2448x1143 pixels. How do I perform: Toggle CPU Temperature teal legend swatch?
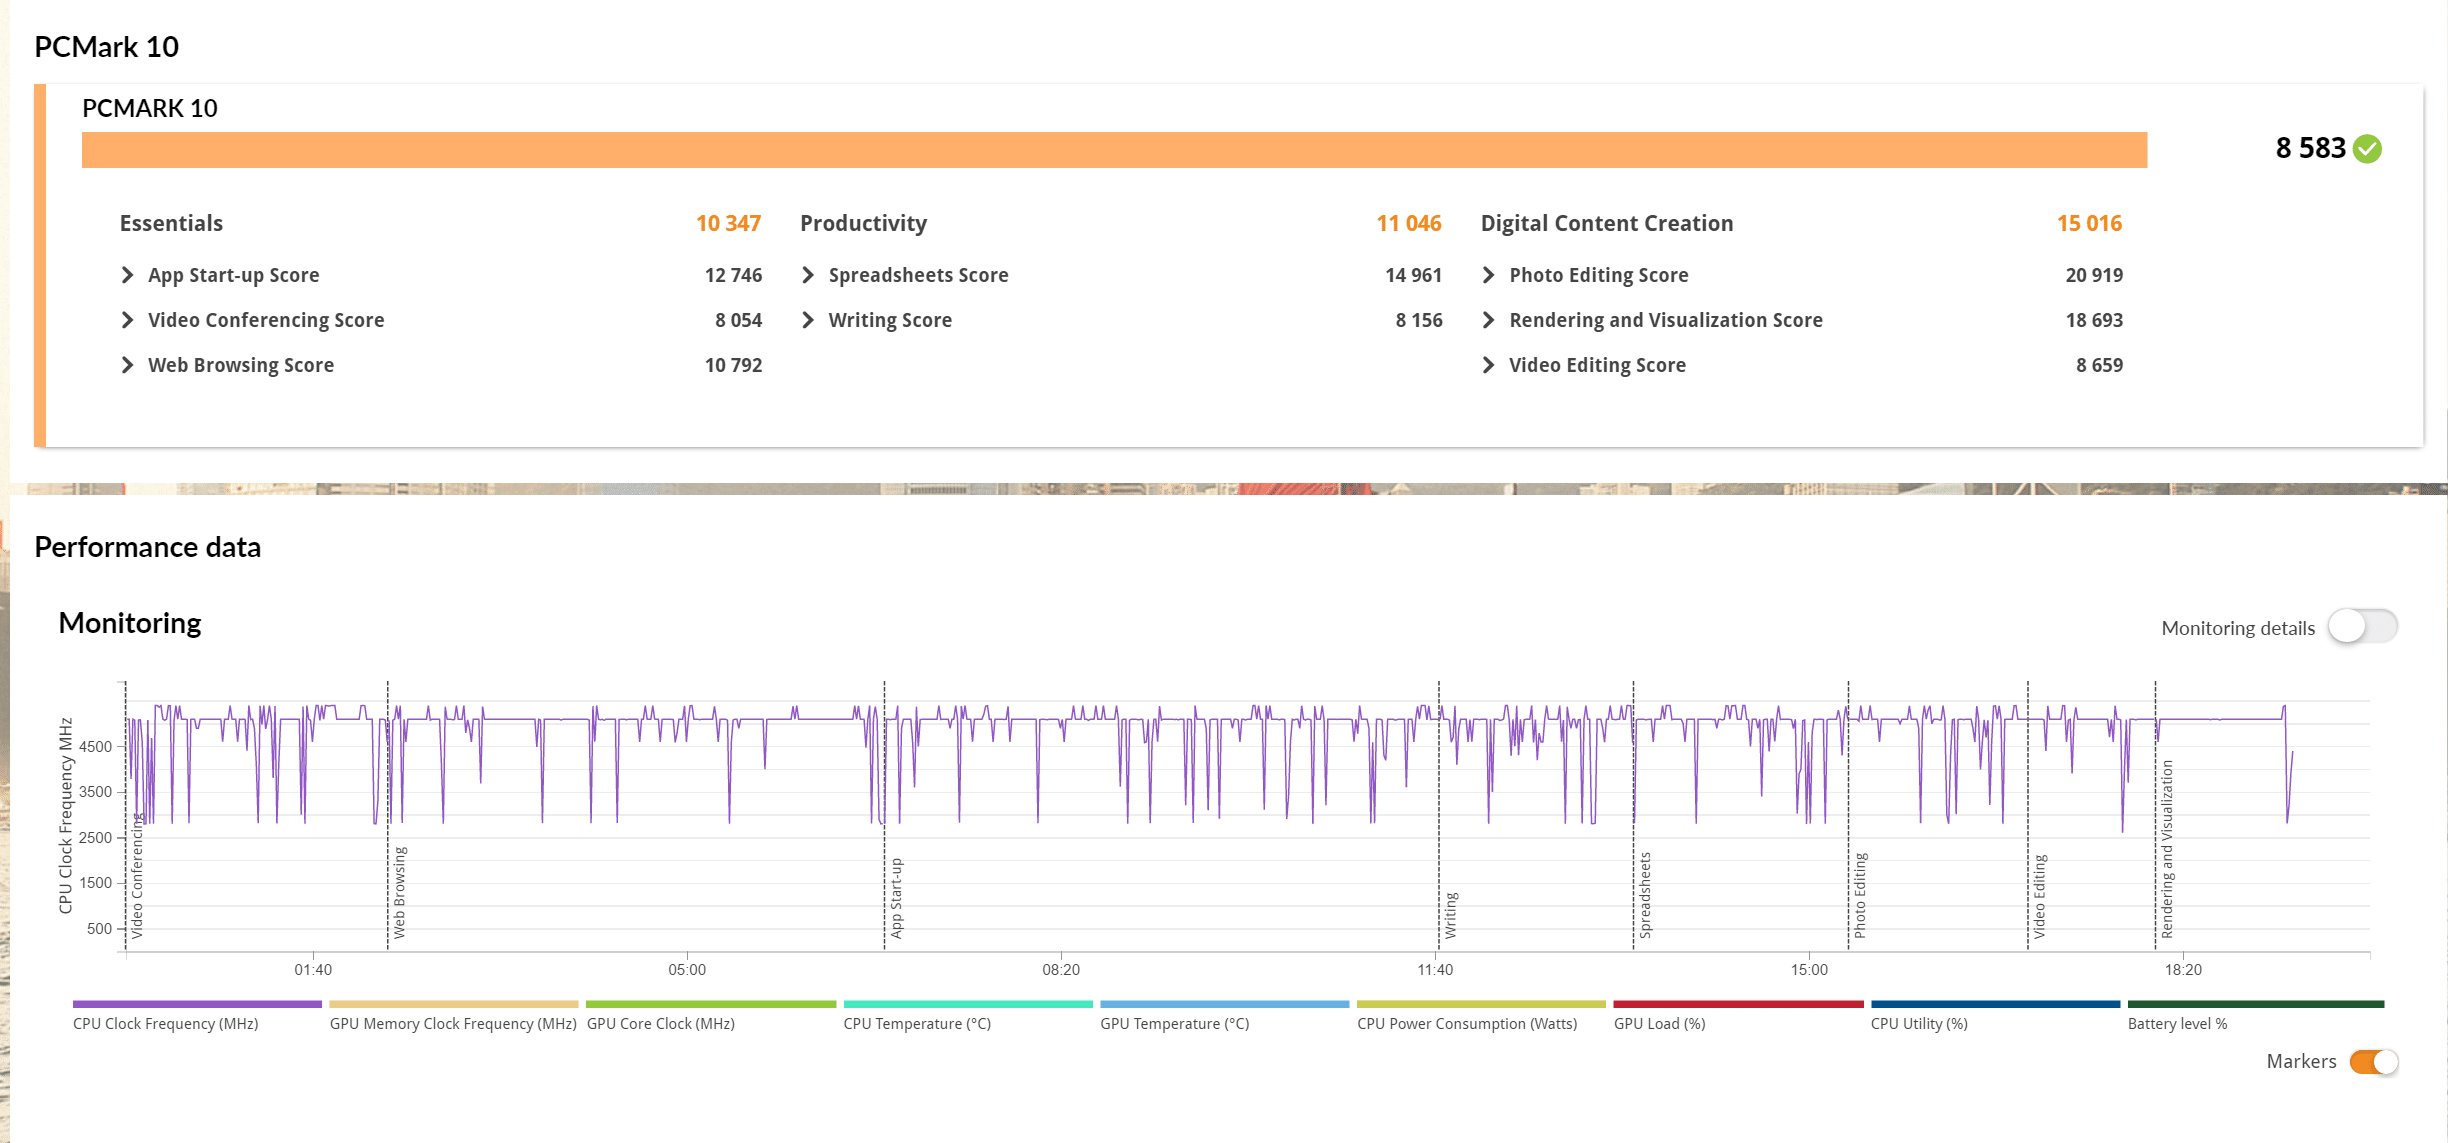pyautogui.click(x=968, y=1004)
